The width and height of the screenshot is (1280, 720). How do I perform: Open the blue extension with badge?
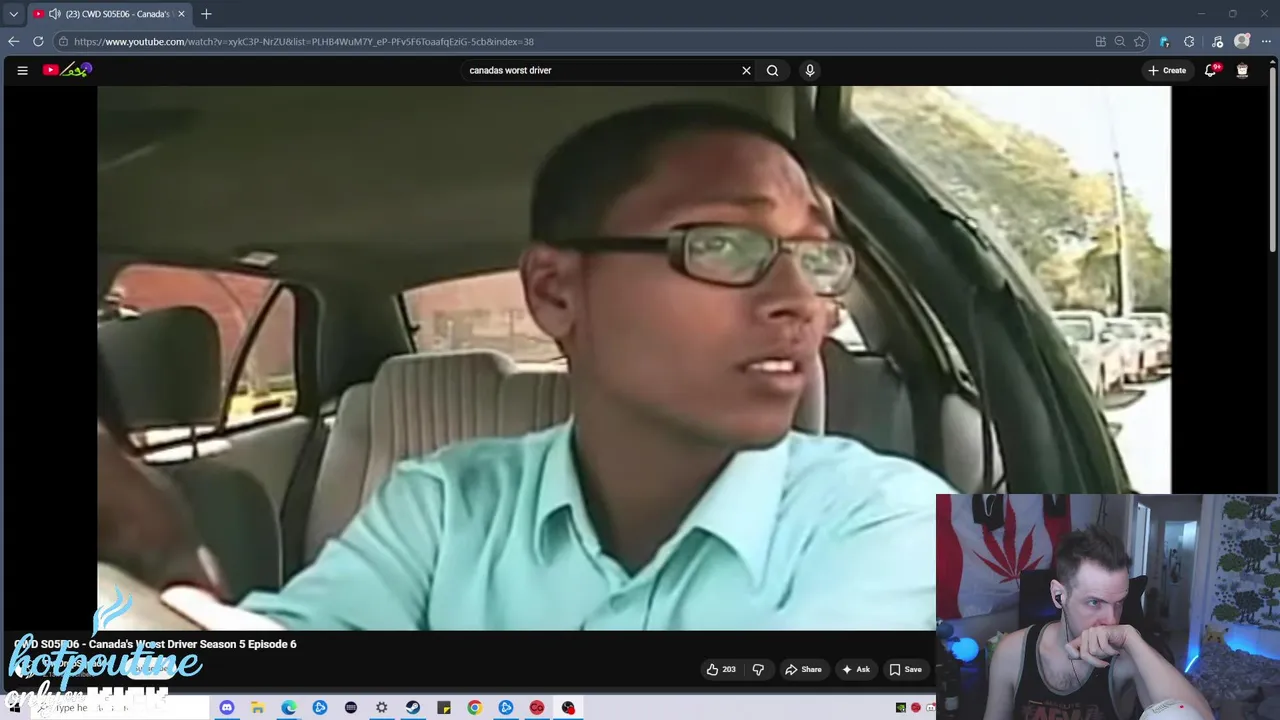(1164, 41)
